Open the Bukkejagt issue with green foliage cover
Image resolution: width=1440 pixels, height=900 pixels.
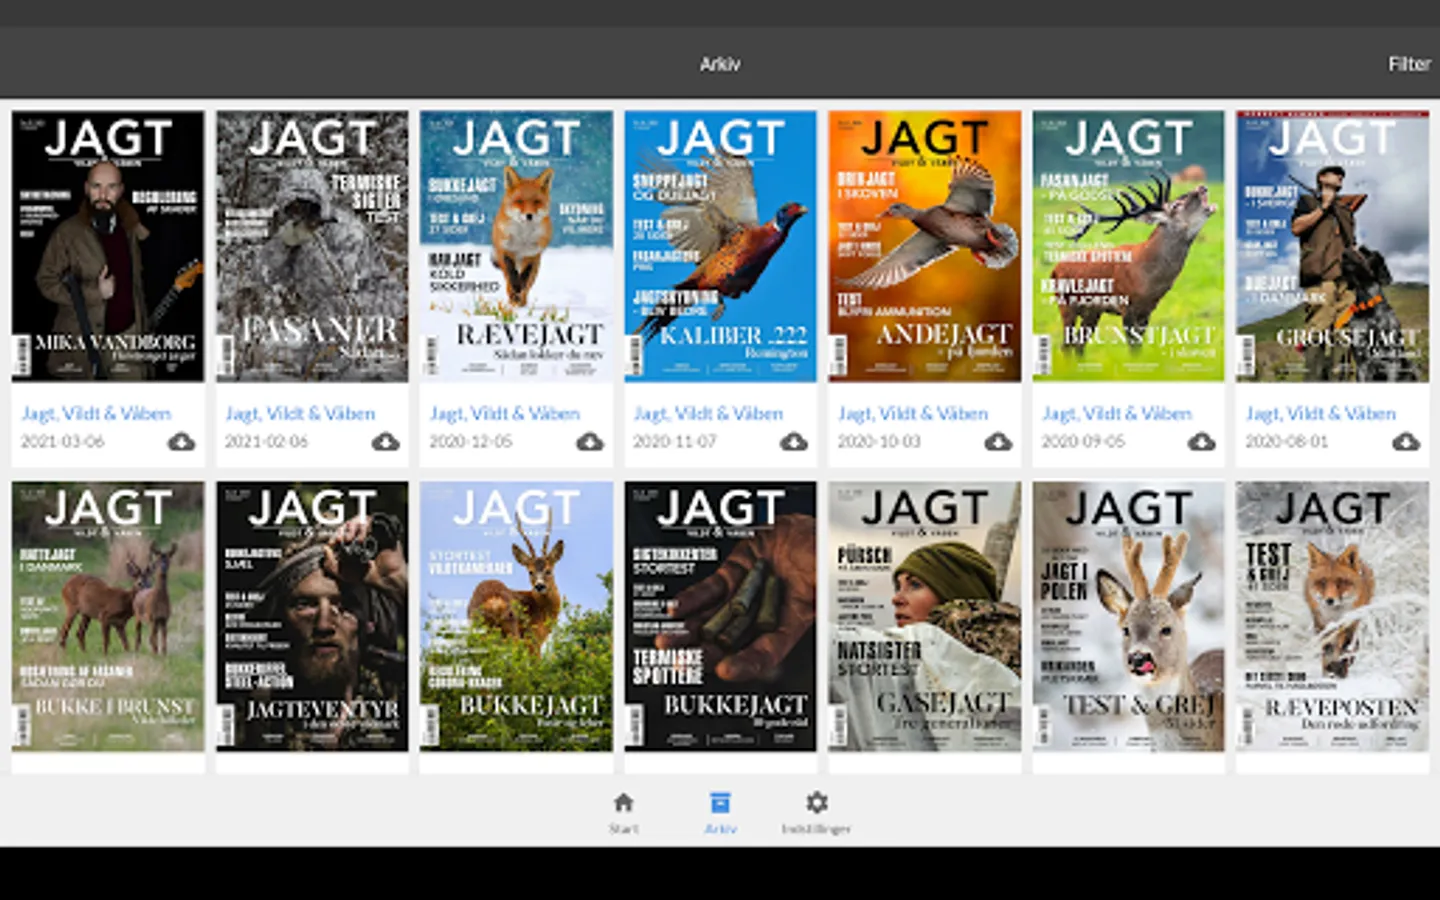point(516,616)
